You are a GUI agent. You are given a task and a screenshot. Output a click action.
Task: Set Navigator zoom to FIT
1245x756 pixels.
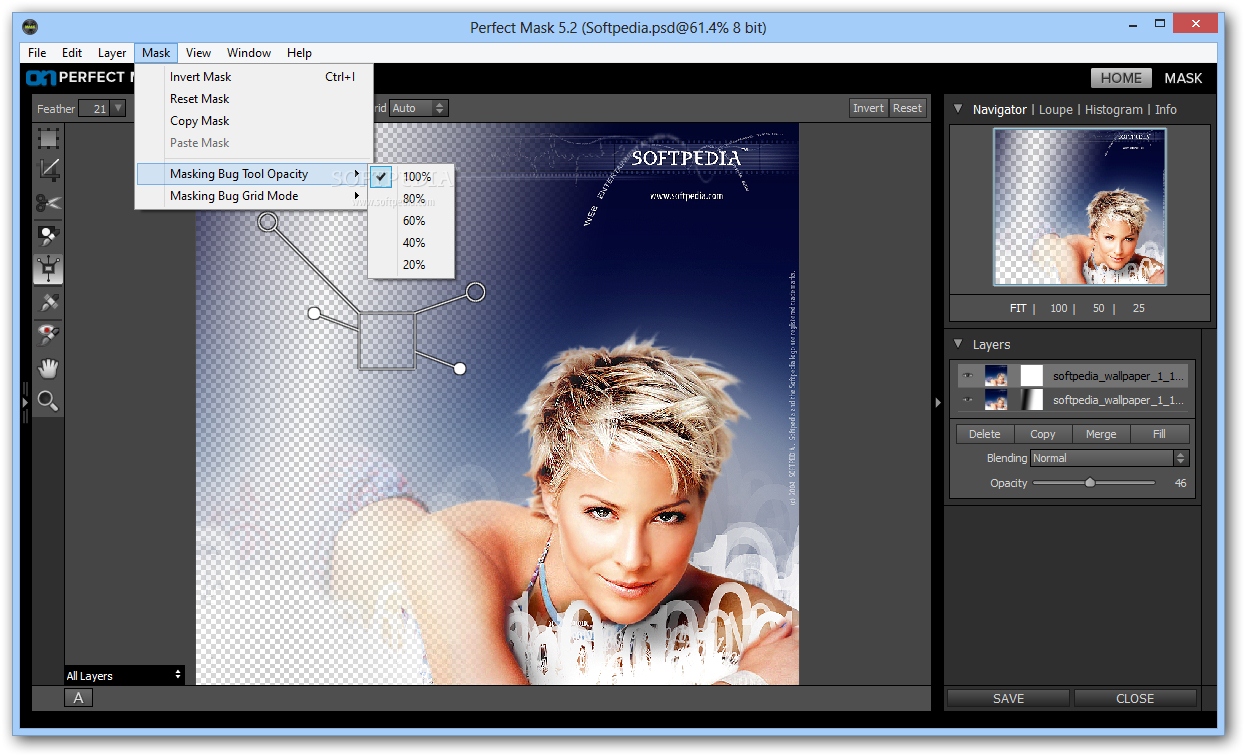[1019, 308]
